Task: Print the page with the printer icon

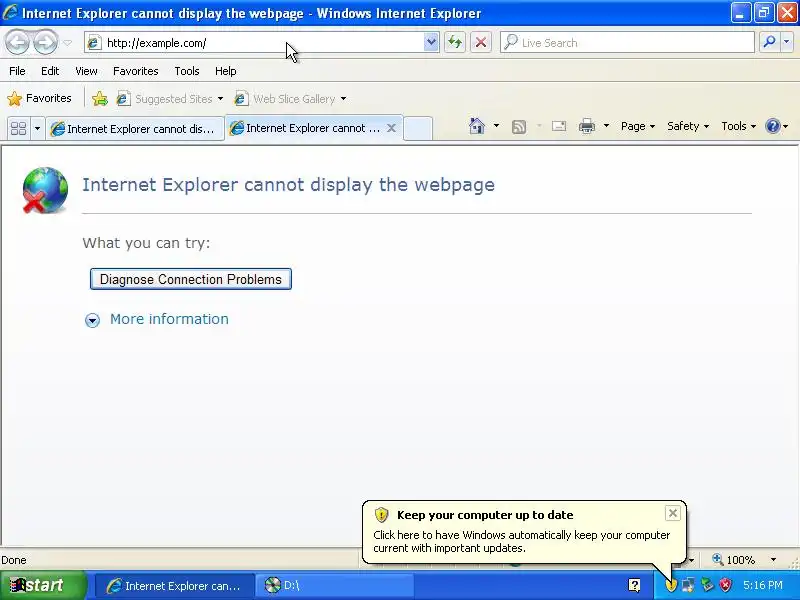Action: click(x=587, y=126)
